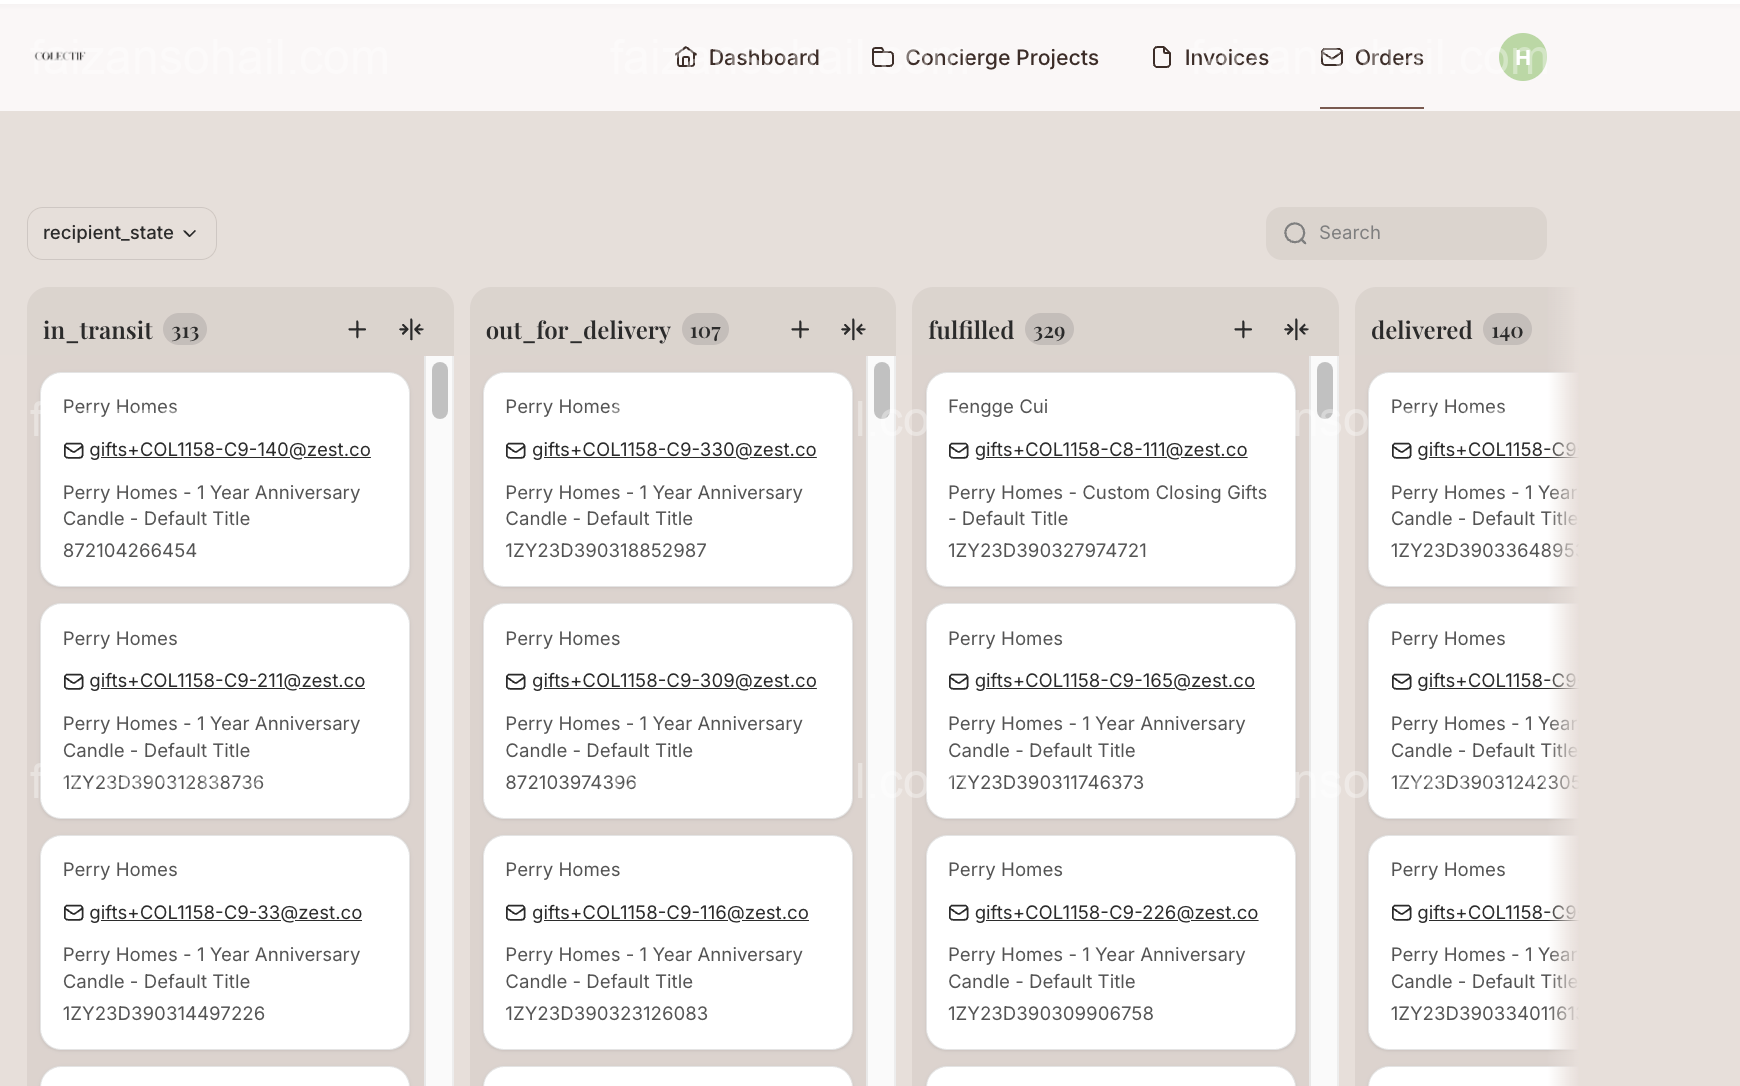The width and height of the screenshot is (1740, 1086).
Task: Collapse the fulfilled column
Action: coord(1296,329)
